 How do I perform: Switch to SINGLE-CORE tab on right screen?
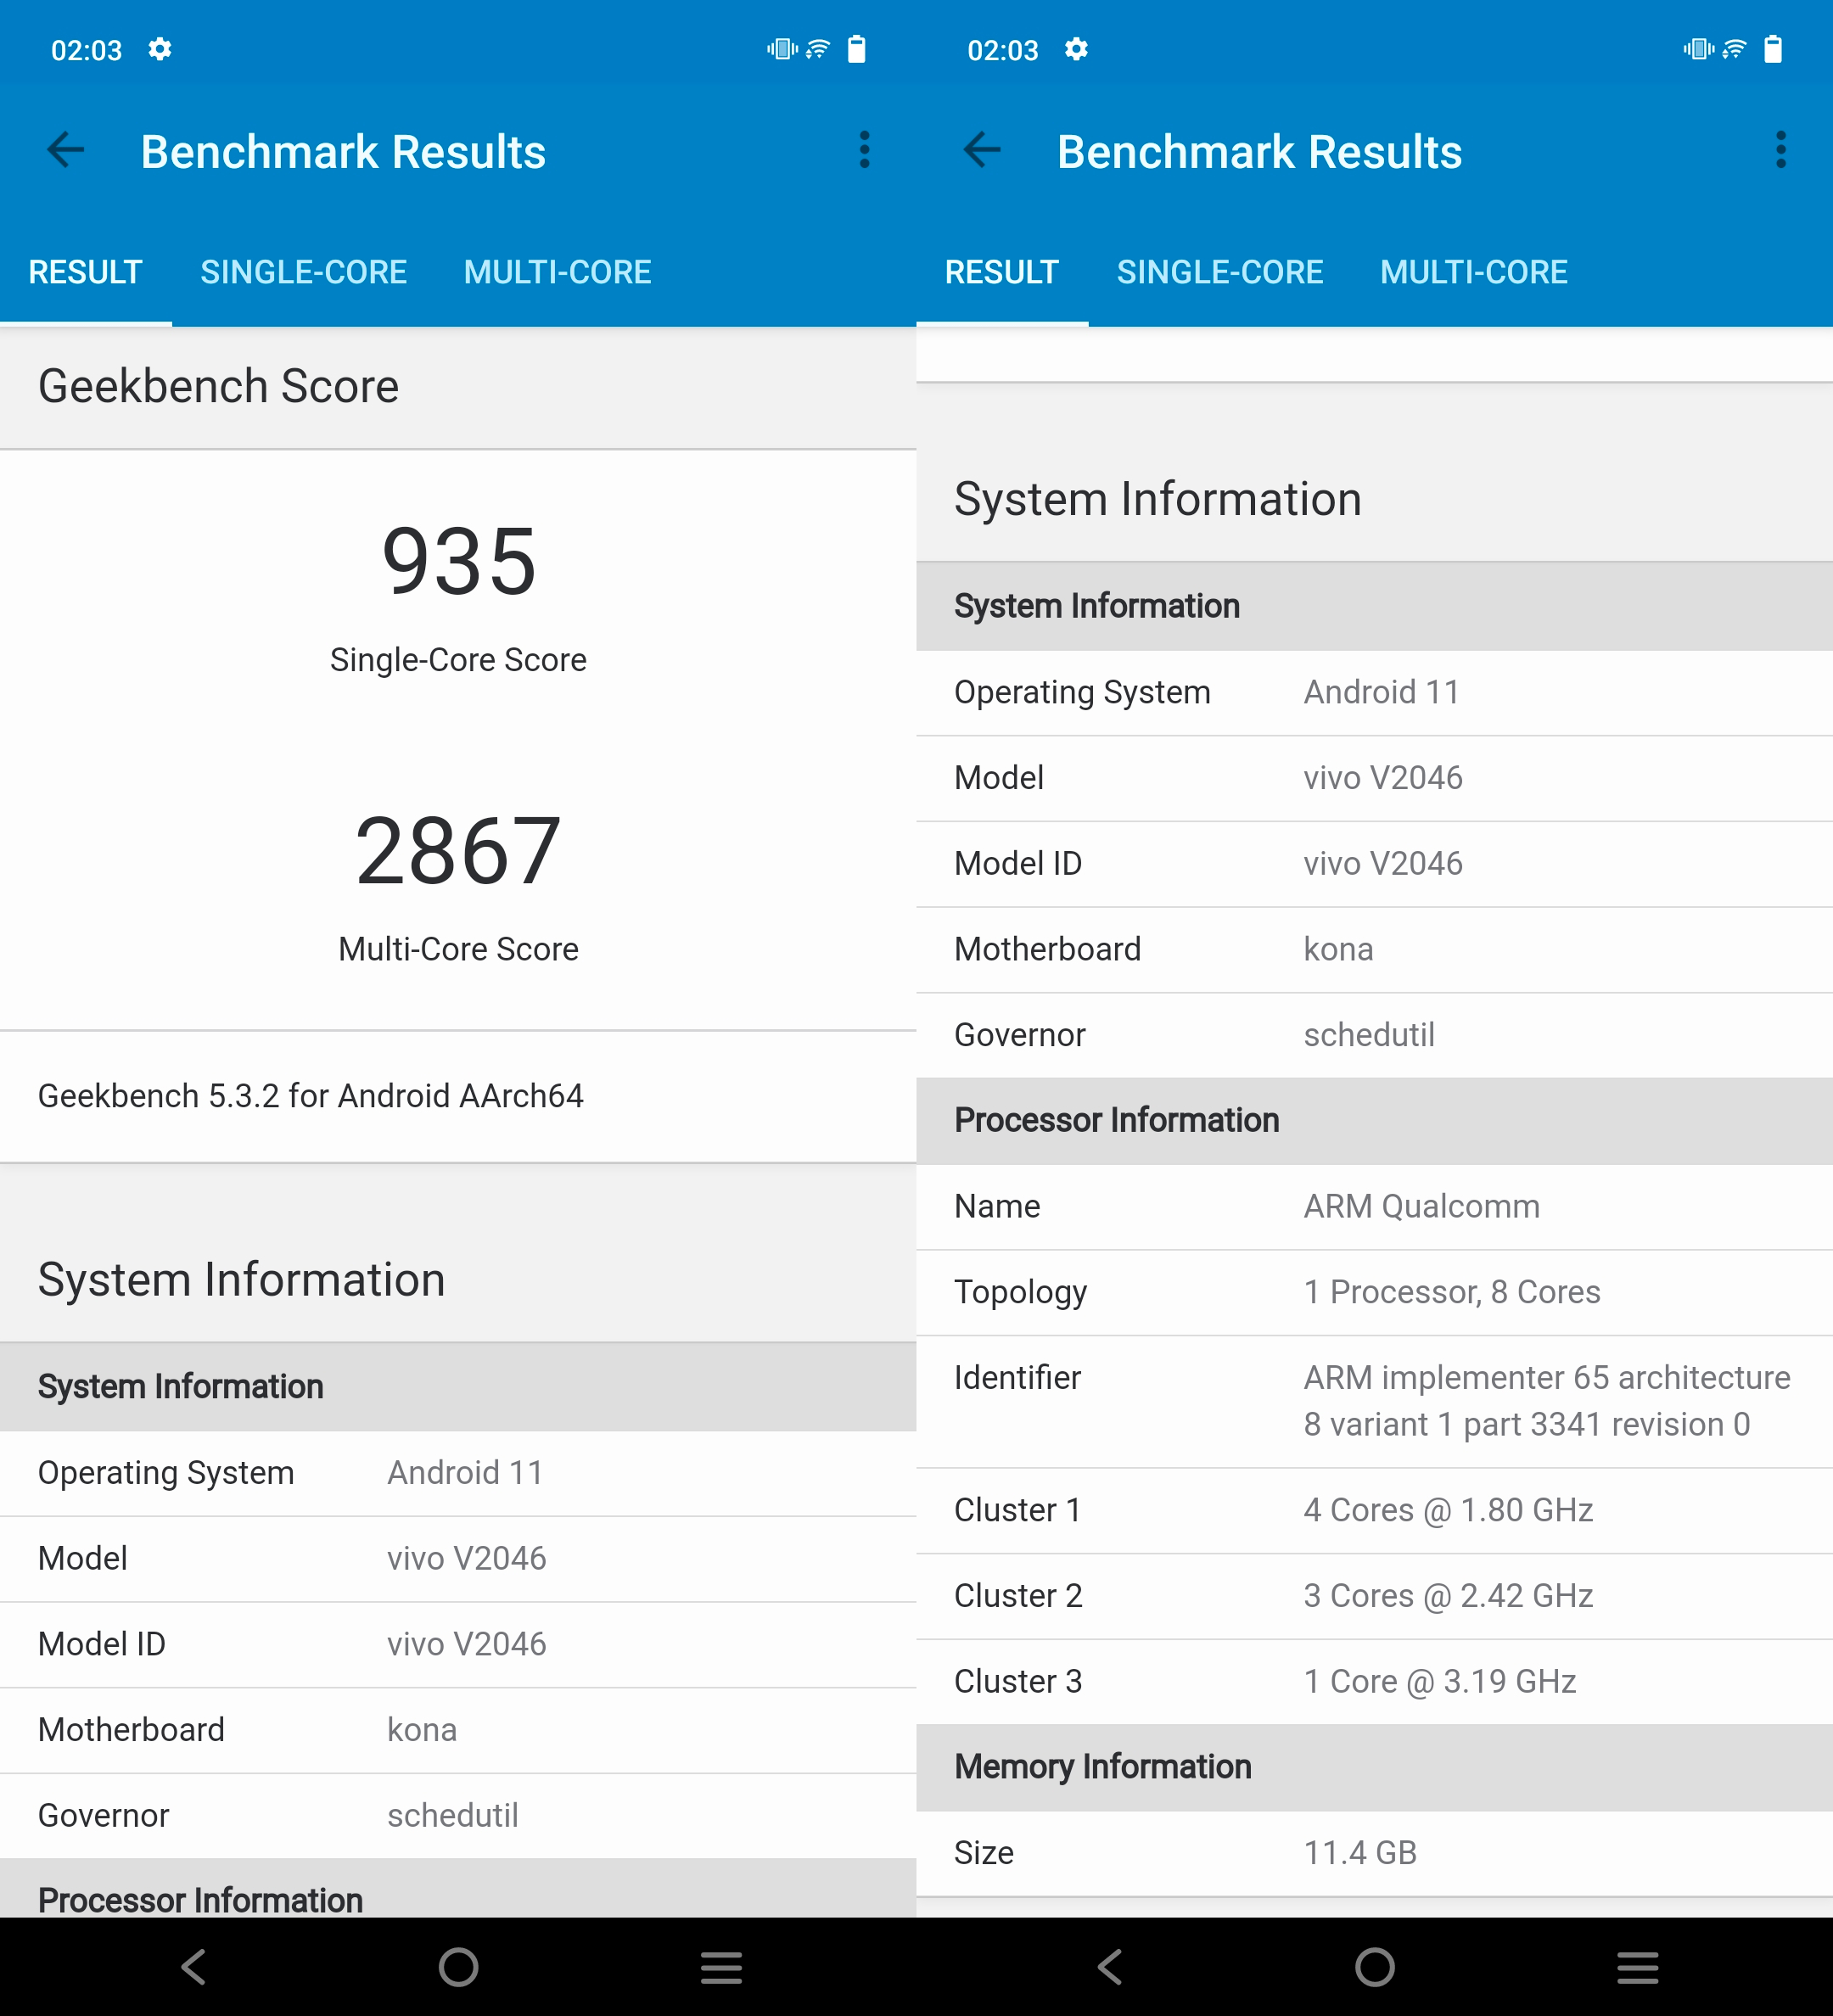(x=1220, y=272)
